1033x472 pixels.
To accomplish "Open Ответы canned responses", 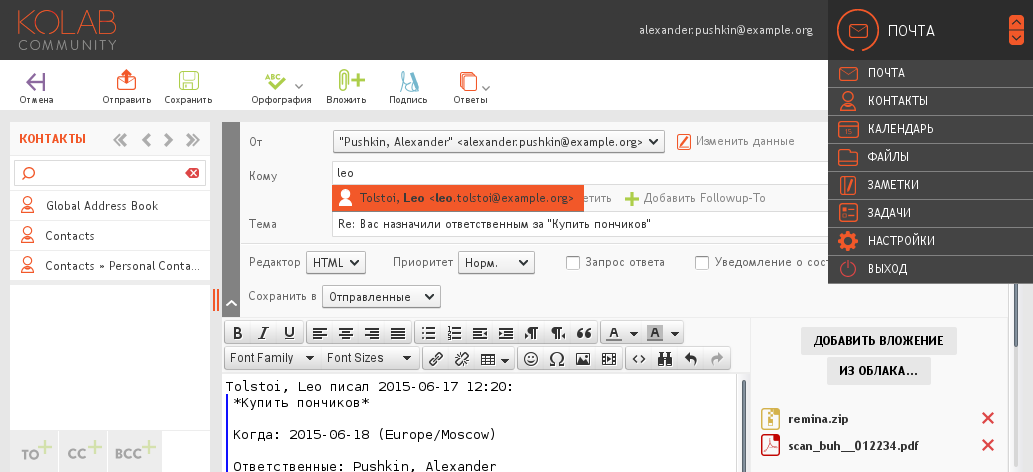I will 469,88.
